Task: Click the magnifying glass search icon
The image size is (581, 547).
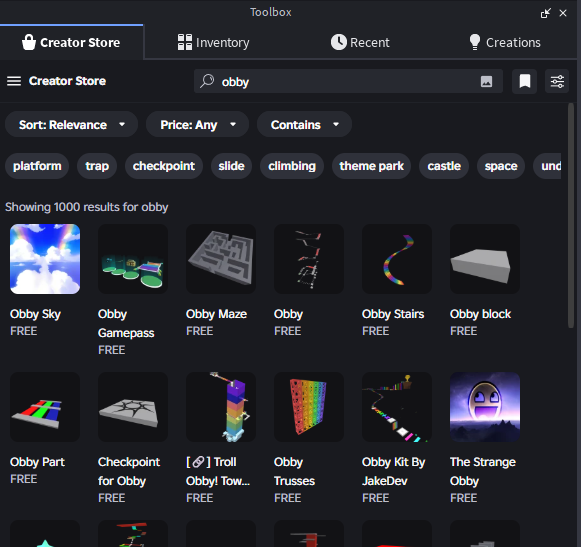Action: coord(207,81)
